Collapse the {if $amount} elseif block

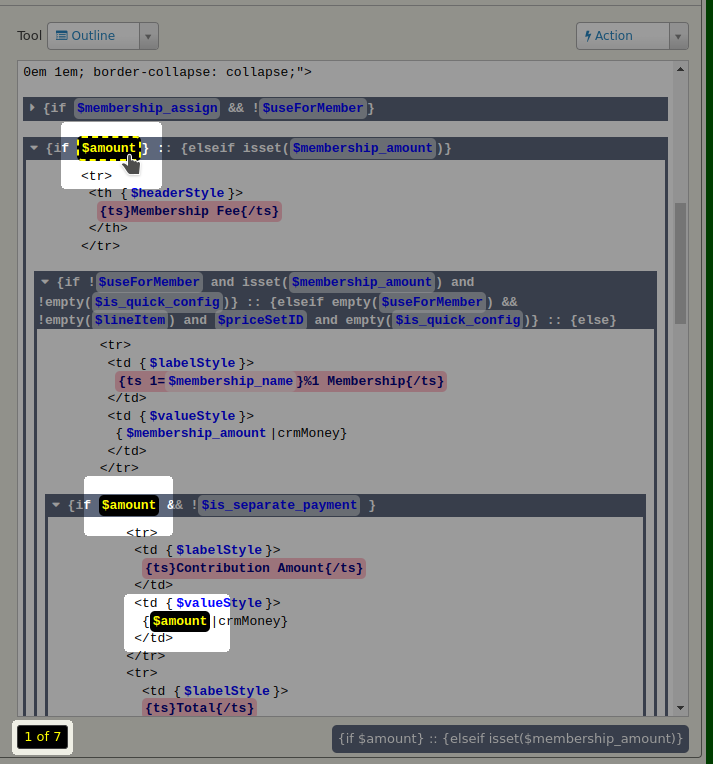34,149
